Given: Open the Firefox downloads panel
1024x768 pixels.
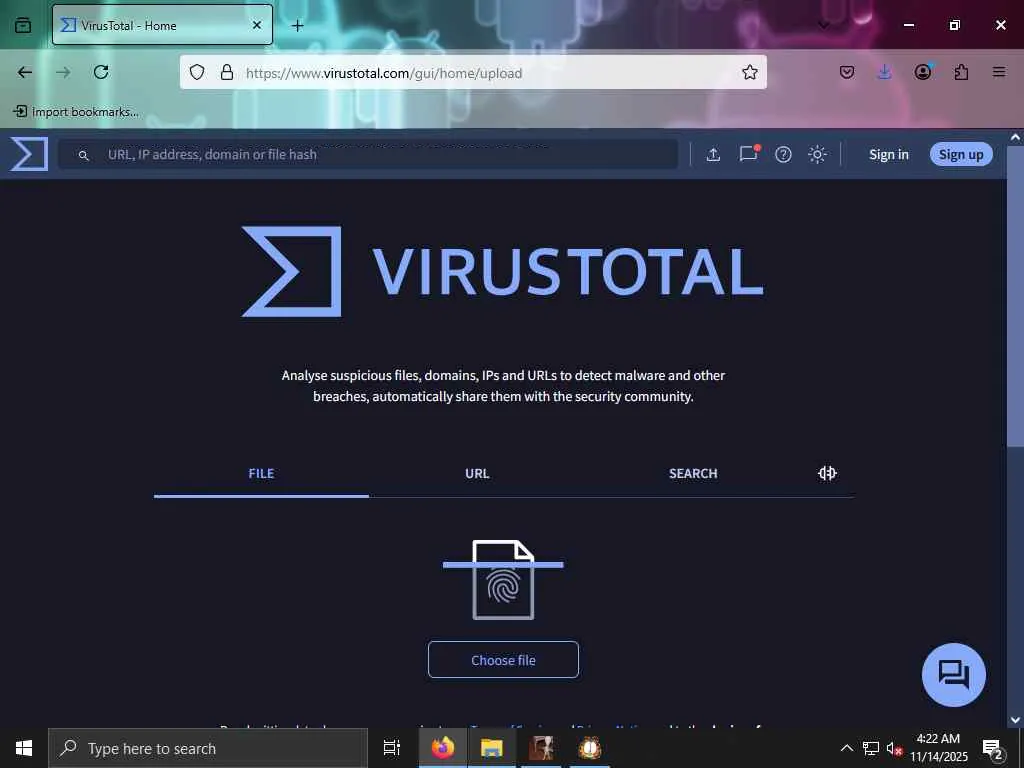Looking at the screenshot, I should pyautogui.click(x=884, y=72).
